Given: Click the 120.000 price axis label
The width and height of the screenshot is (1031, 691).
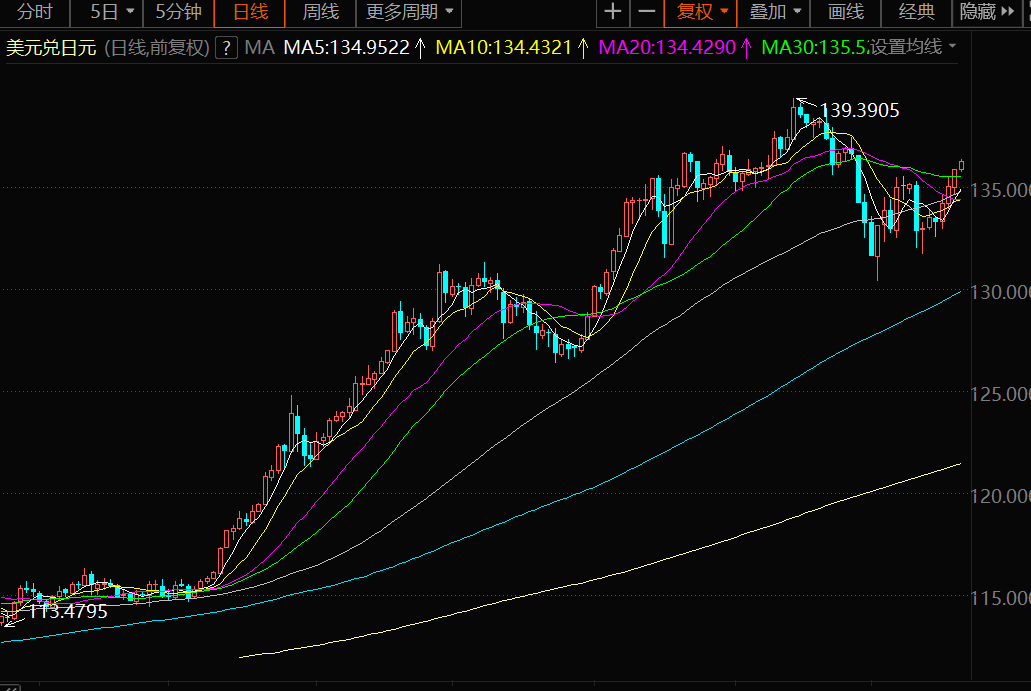Looking at the screenshot, I should 1001,496.
